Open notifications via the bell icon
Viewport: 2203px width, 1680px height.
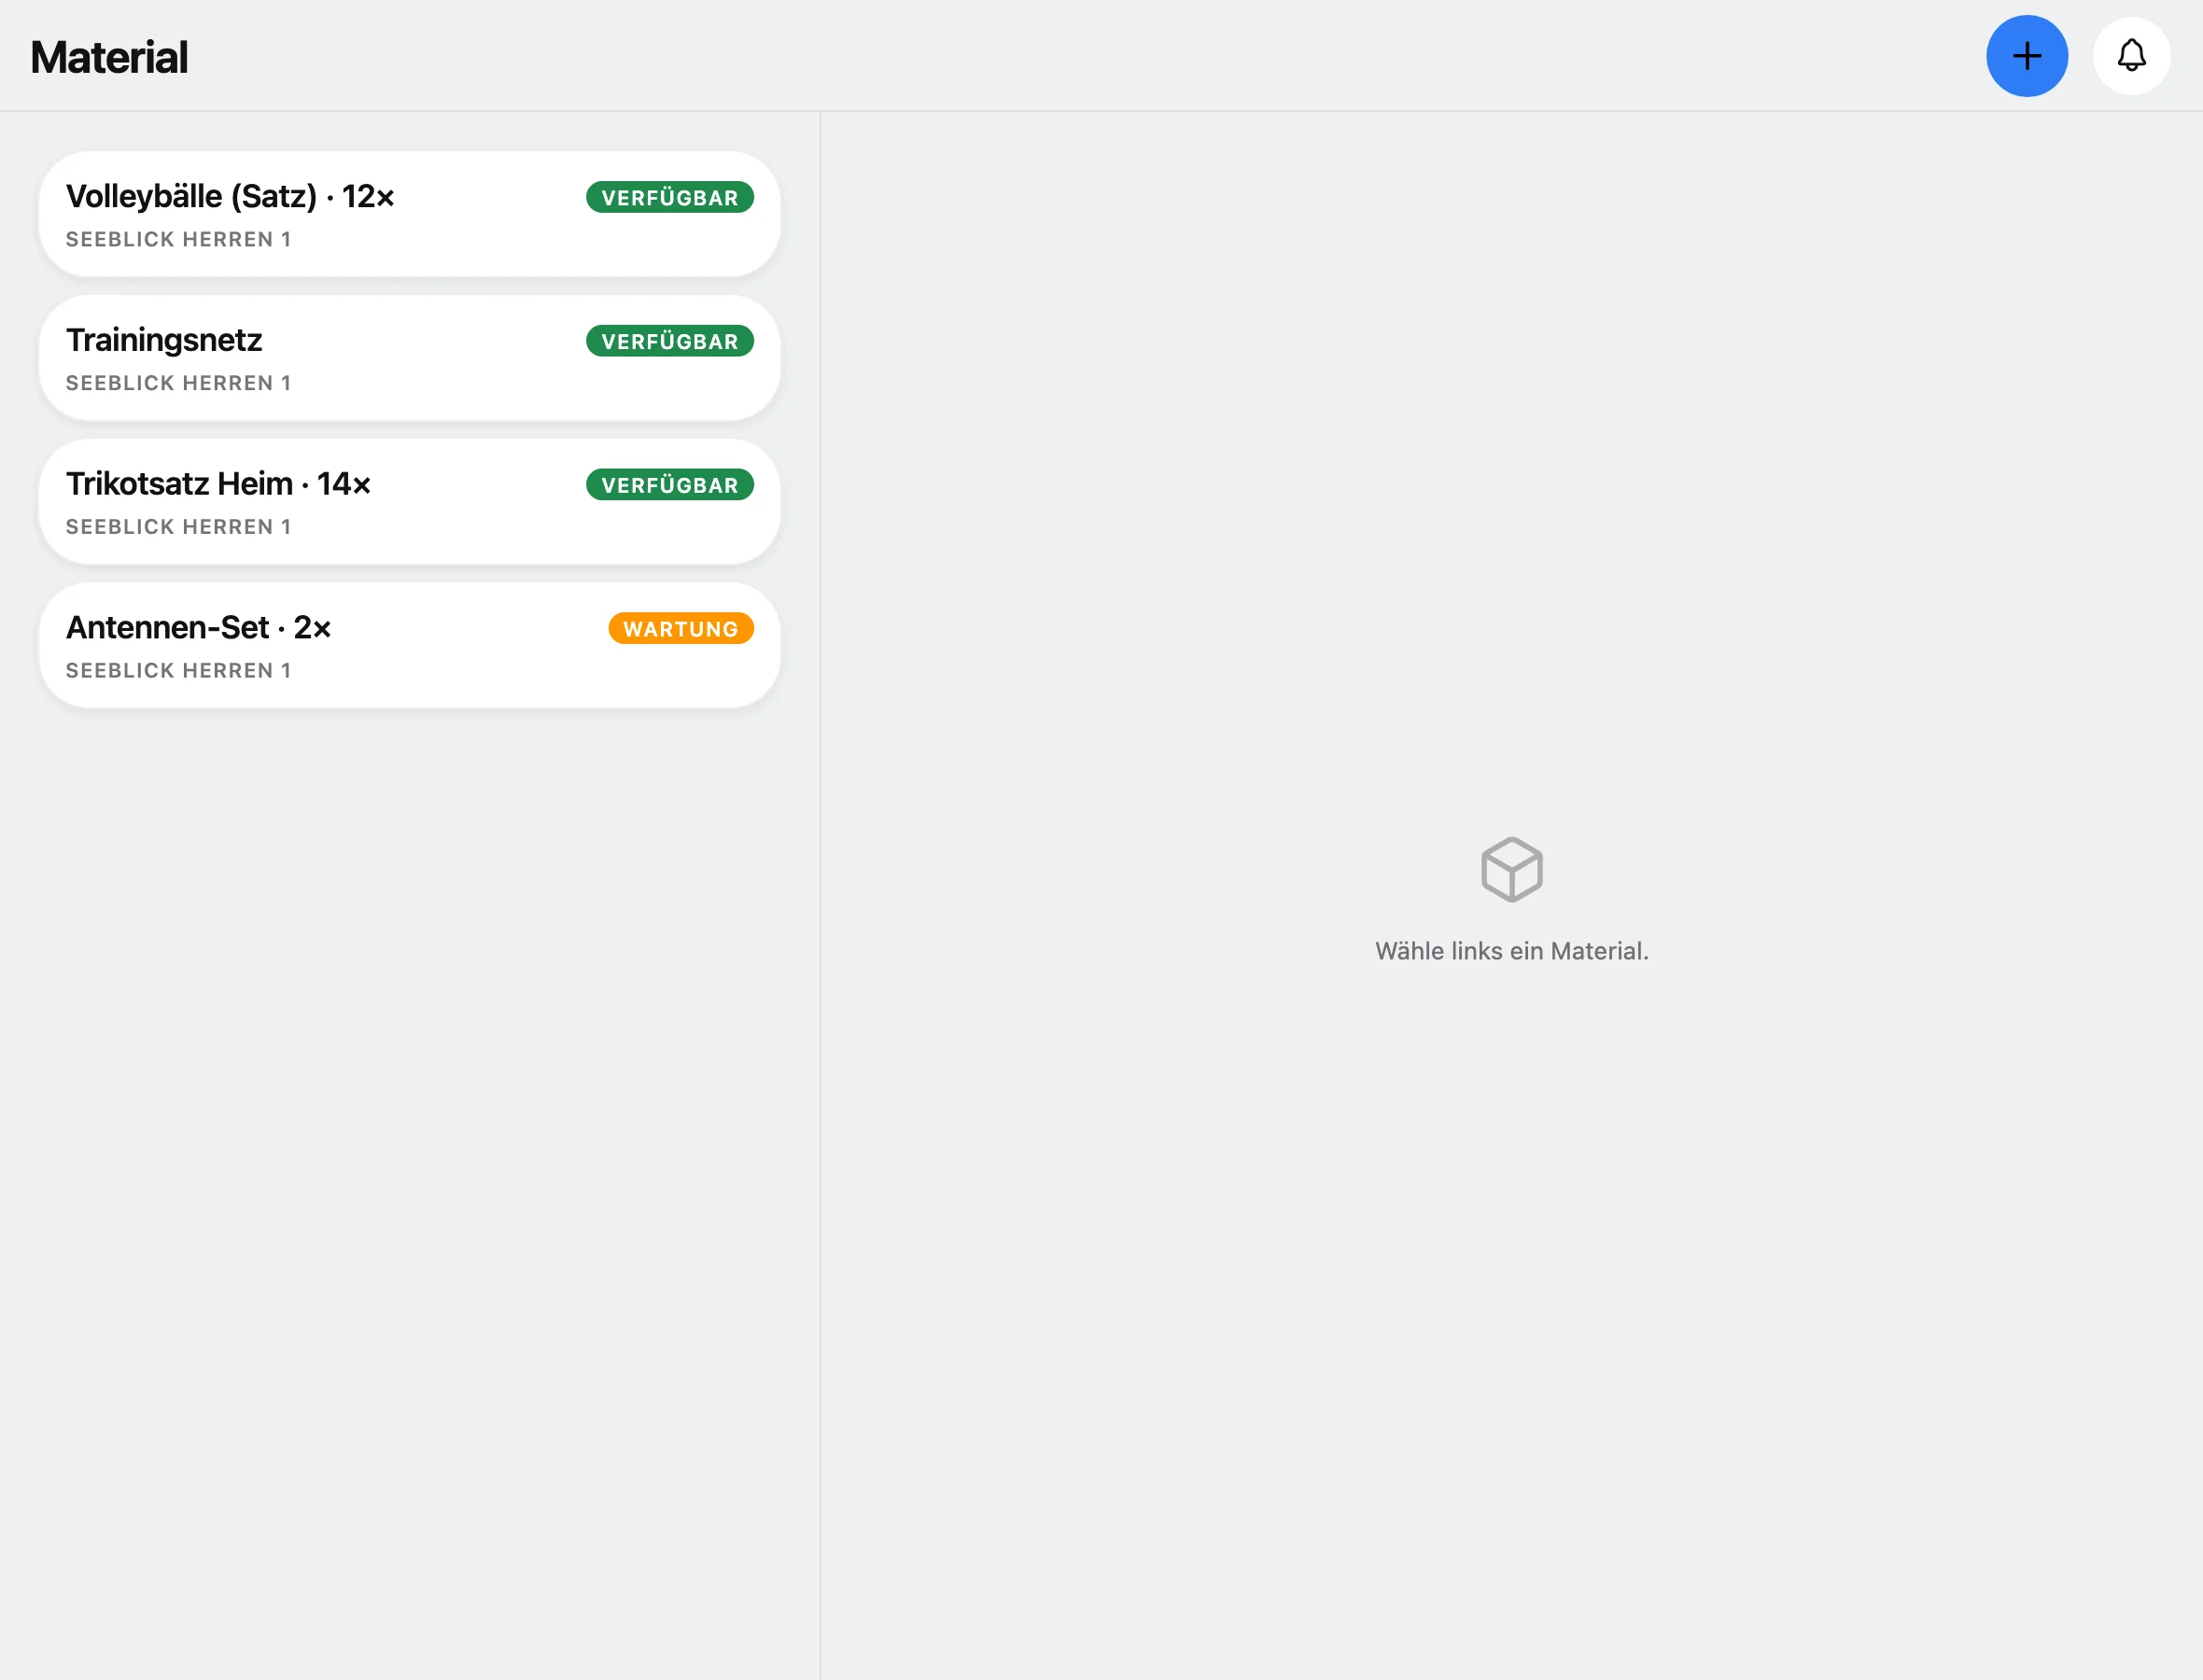[x=2131, y=56]
